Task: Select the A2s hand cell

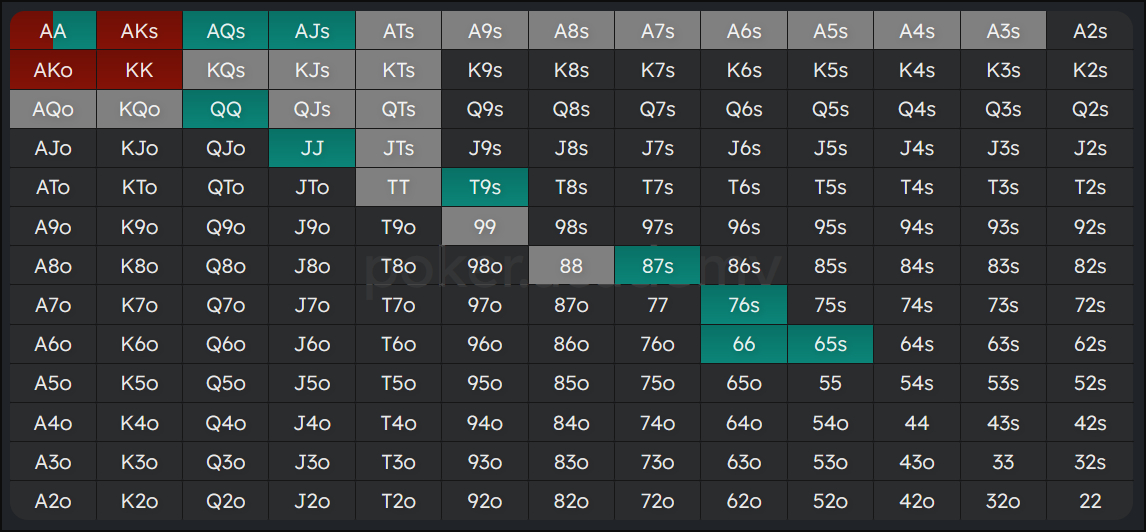Action: pyautogui.click(x=1090, y=31)
